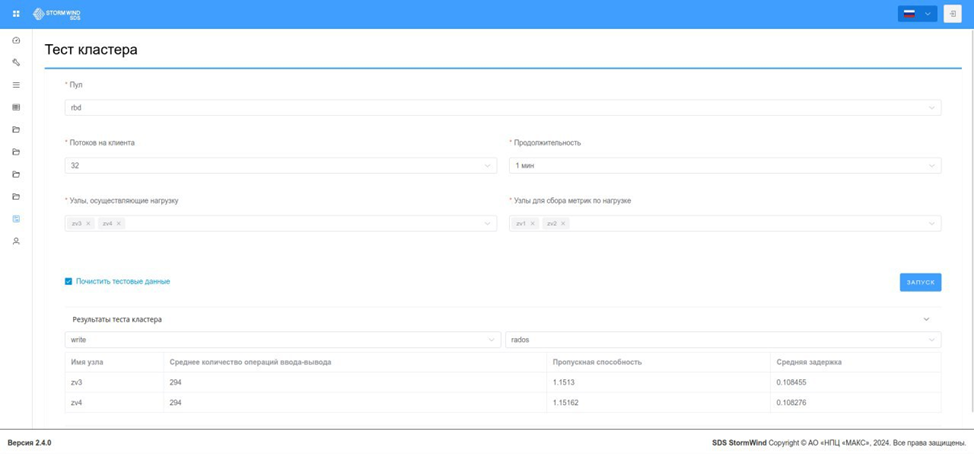Open the first folder icon below the table icon
The image size is (974, 454).
(x=16, y=130)
